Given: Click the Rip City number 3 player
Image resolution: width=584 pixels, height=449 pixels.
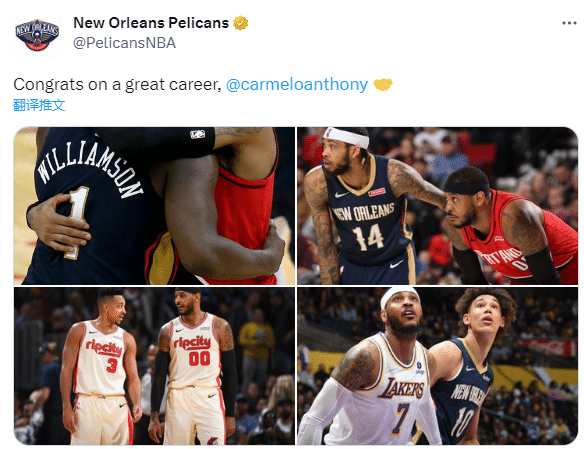Looking at the screenshot, I should 101,367.
